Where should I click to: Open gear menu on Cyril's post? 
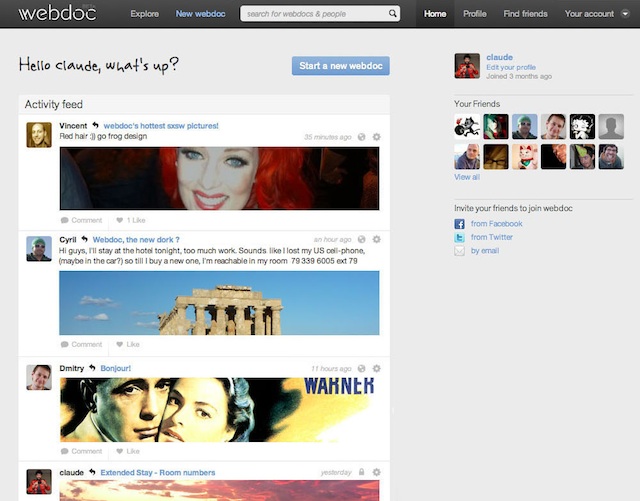(x=376, y=240)
